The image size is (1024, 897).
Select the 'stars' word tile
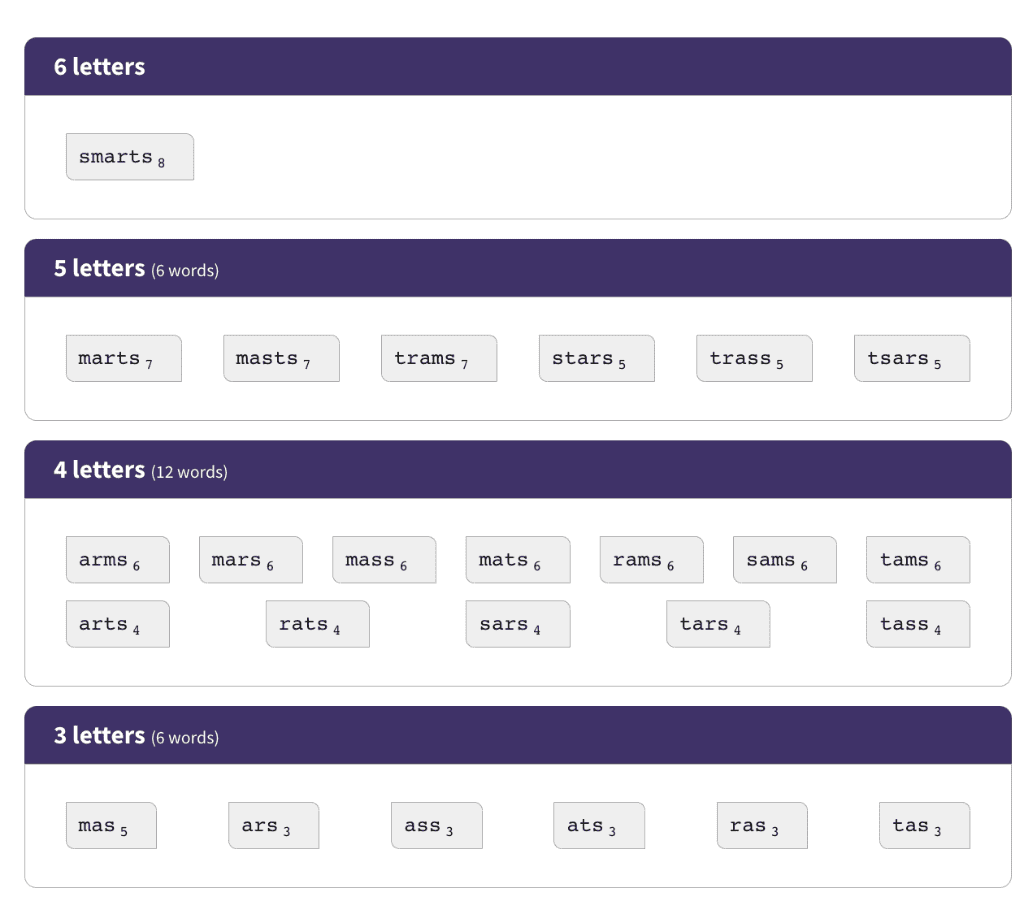point(596,358)
